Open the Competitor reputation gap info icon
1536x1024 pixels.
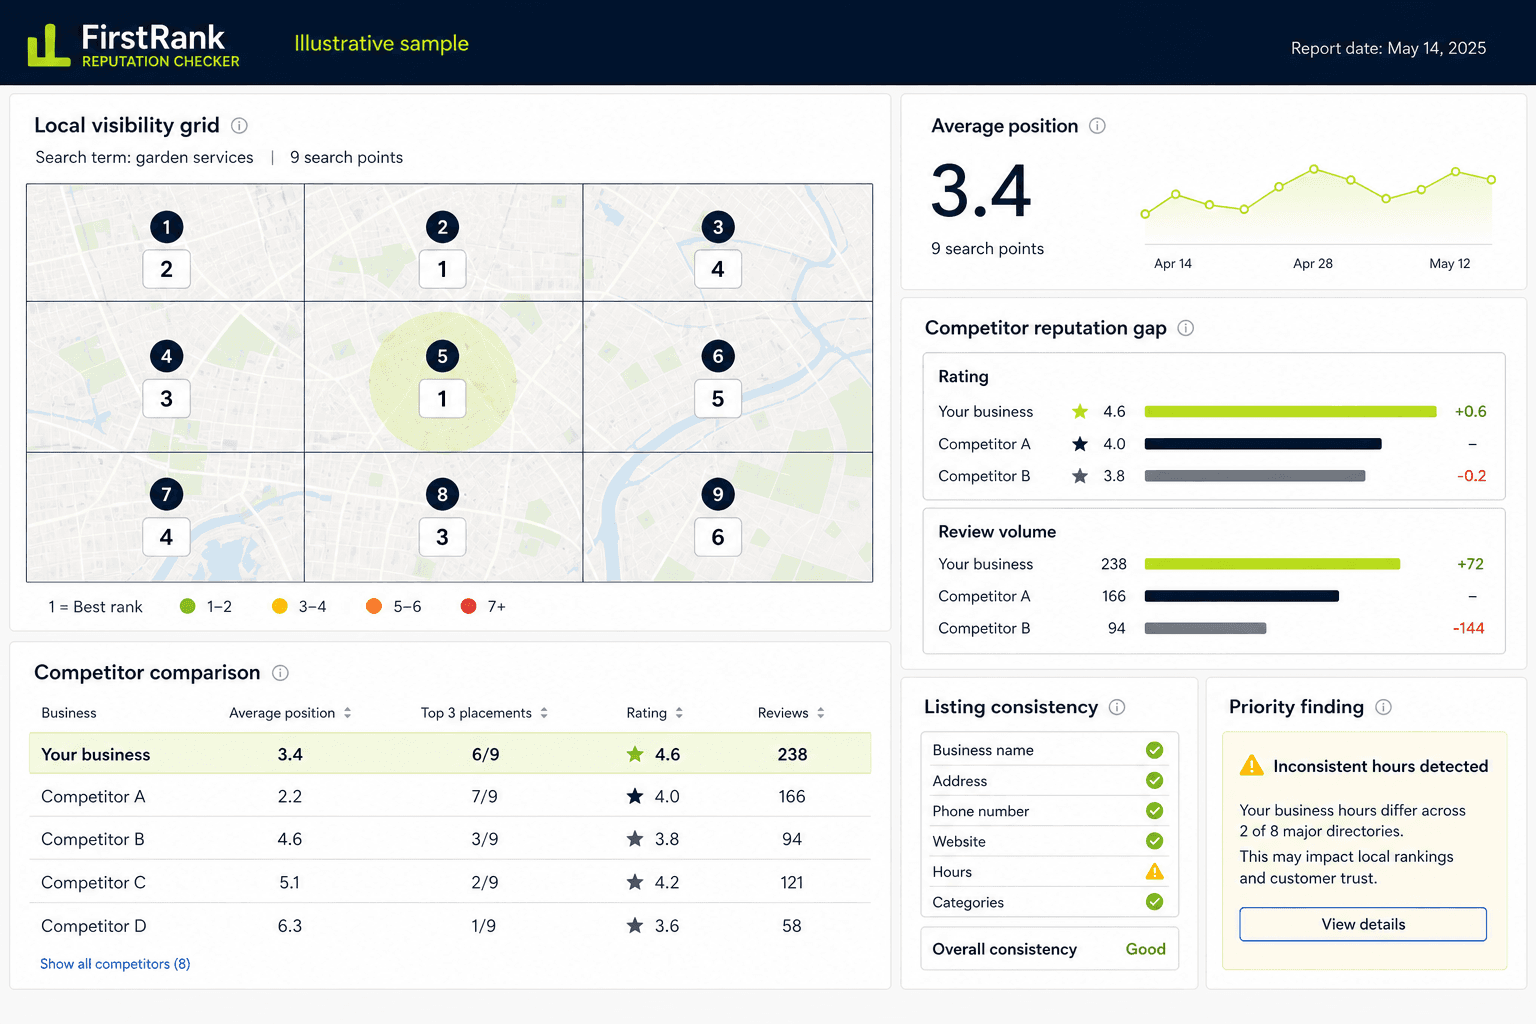coord(1185,328)
